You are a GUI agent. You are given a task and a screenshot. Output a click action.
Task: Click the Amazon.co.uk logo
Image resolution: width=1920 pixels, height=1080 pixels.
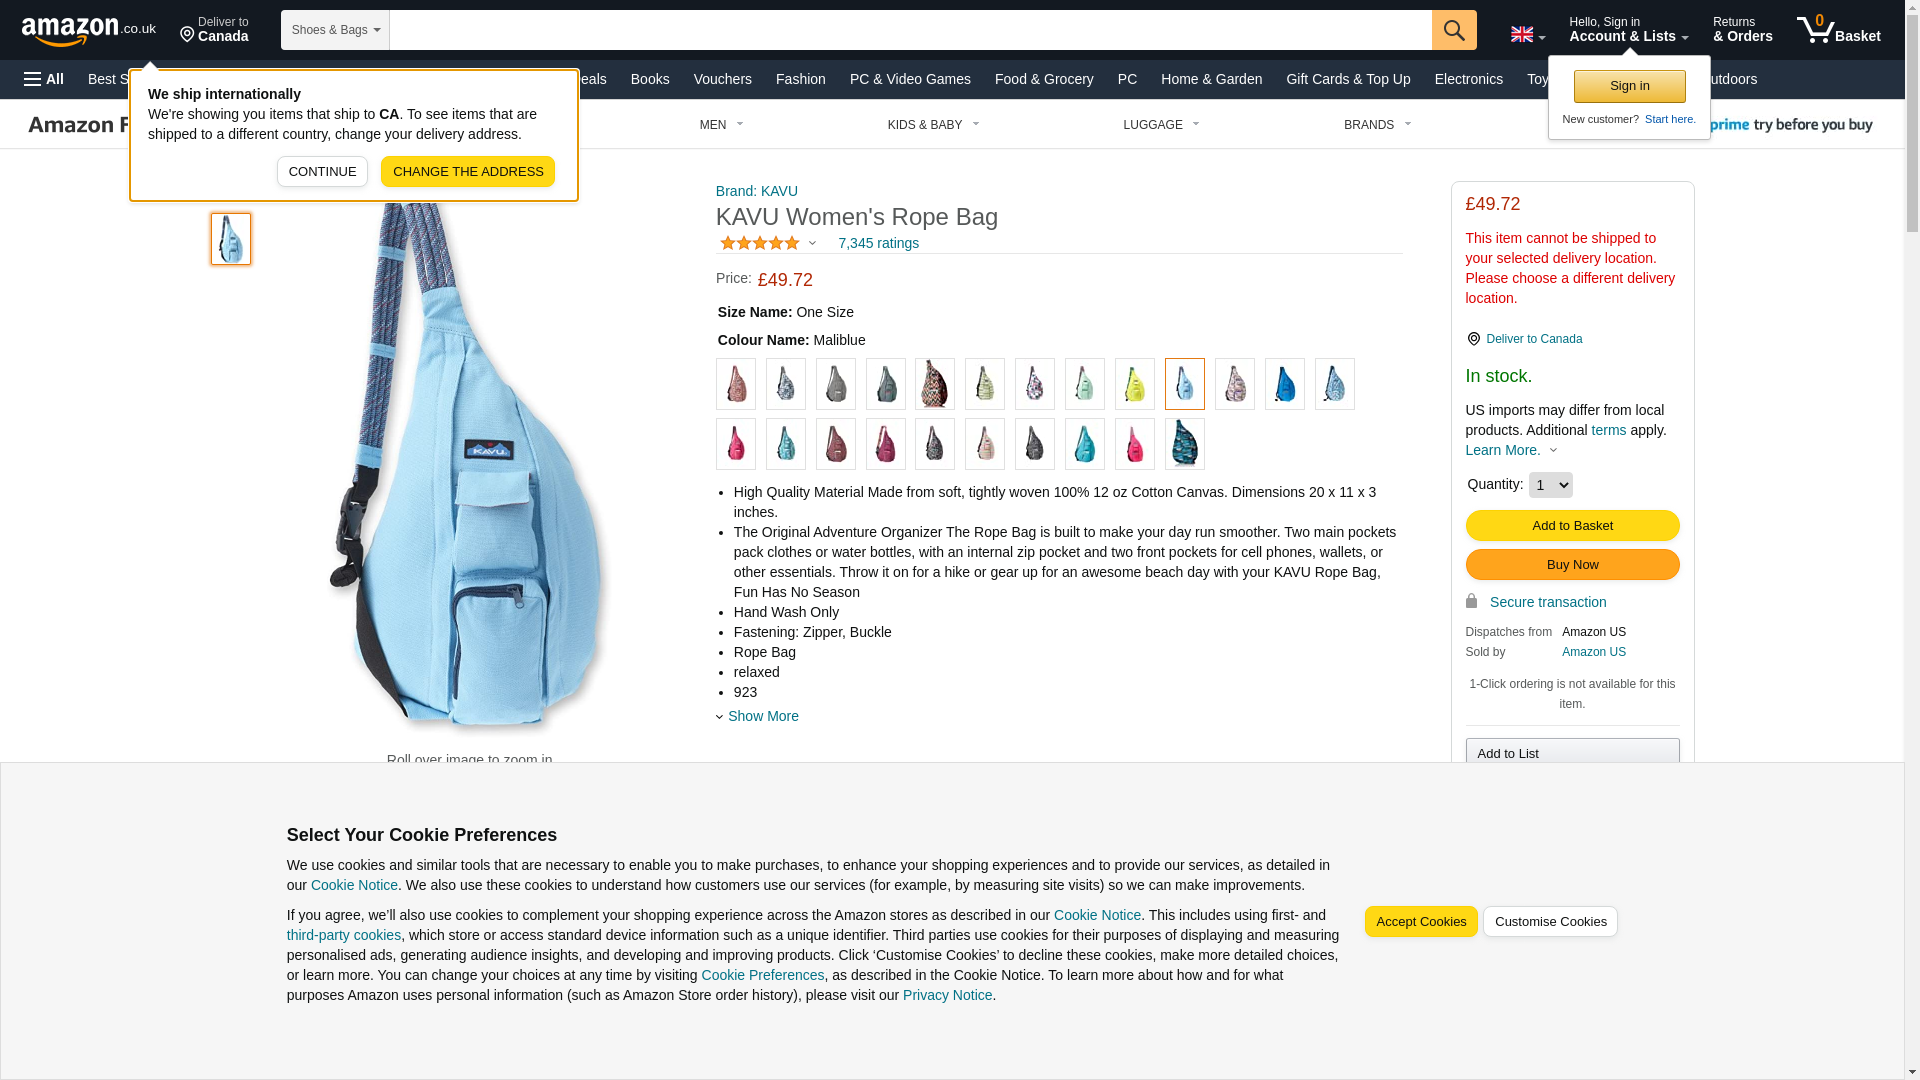coord(89,30)
